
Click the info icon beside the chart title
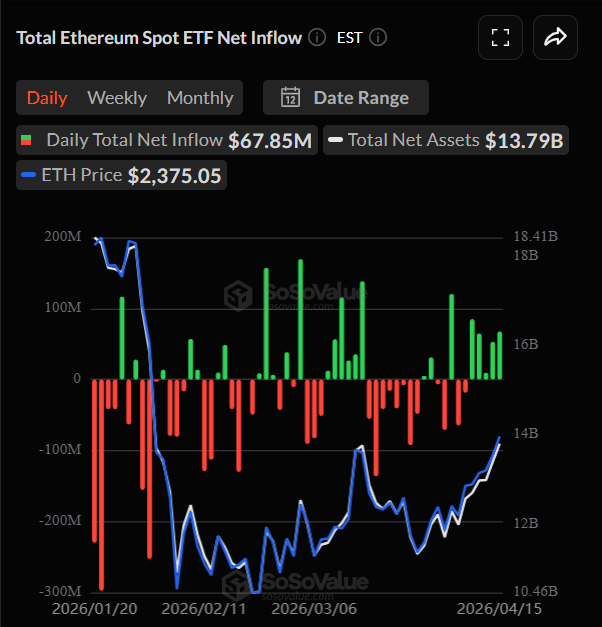click(317, 38)
